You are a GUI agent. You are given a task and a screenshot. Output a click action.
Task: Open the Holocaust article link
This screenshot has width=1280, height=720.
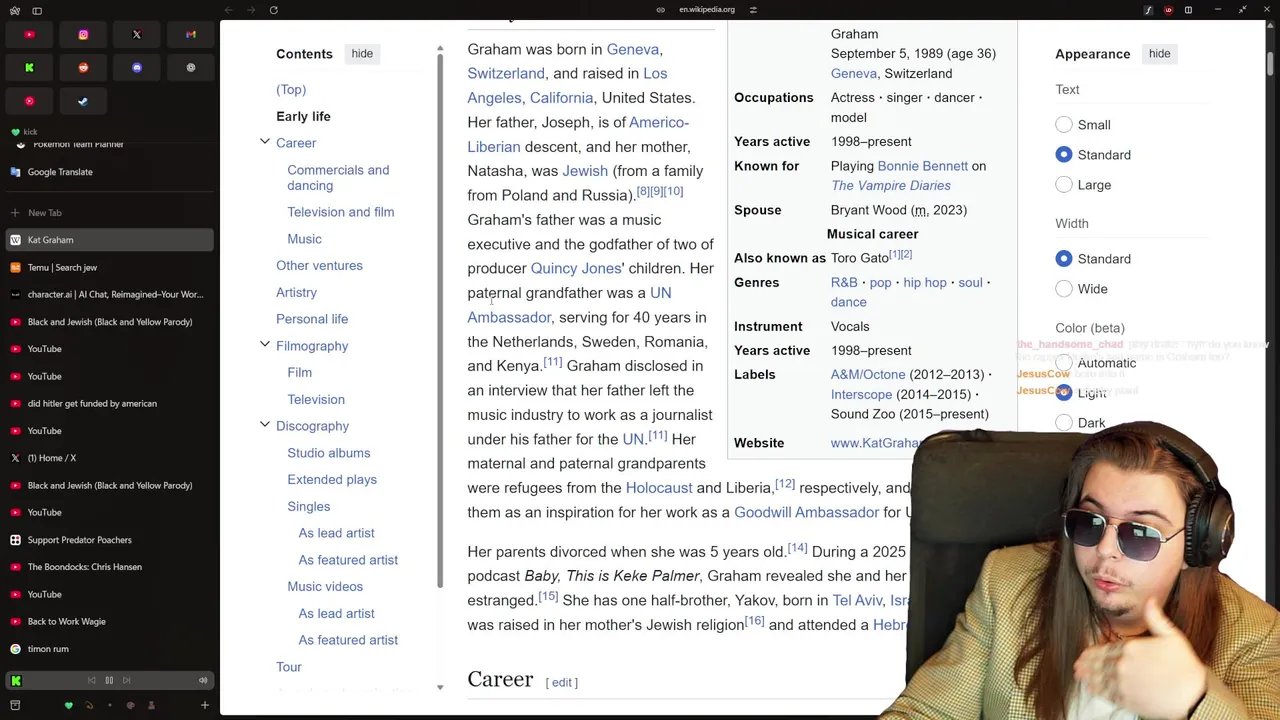658,488
